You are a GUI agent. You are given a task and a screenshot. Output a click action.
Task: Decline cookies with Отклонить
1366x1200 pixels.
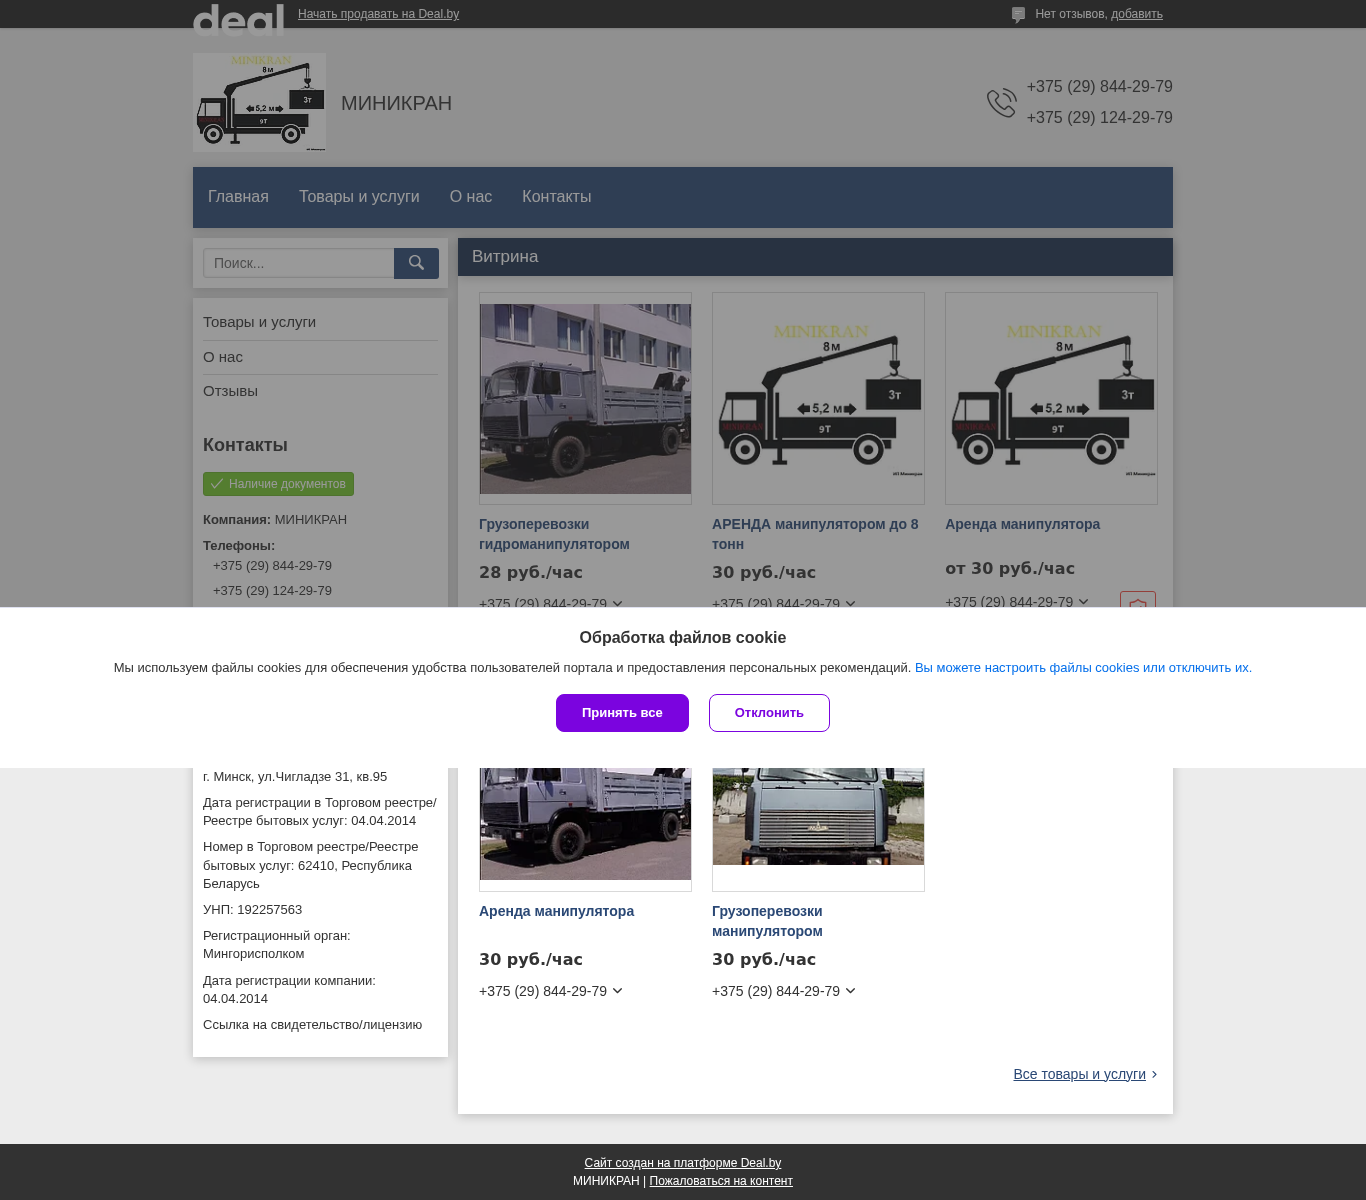coord(769,713)
